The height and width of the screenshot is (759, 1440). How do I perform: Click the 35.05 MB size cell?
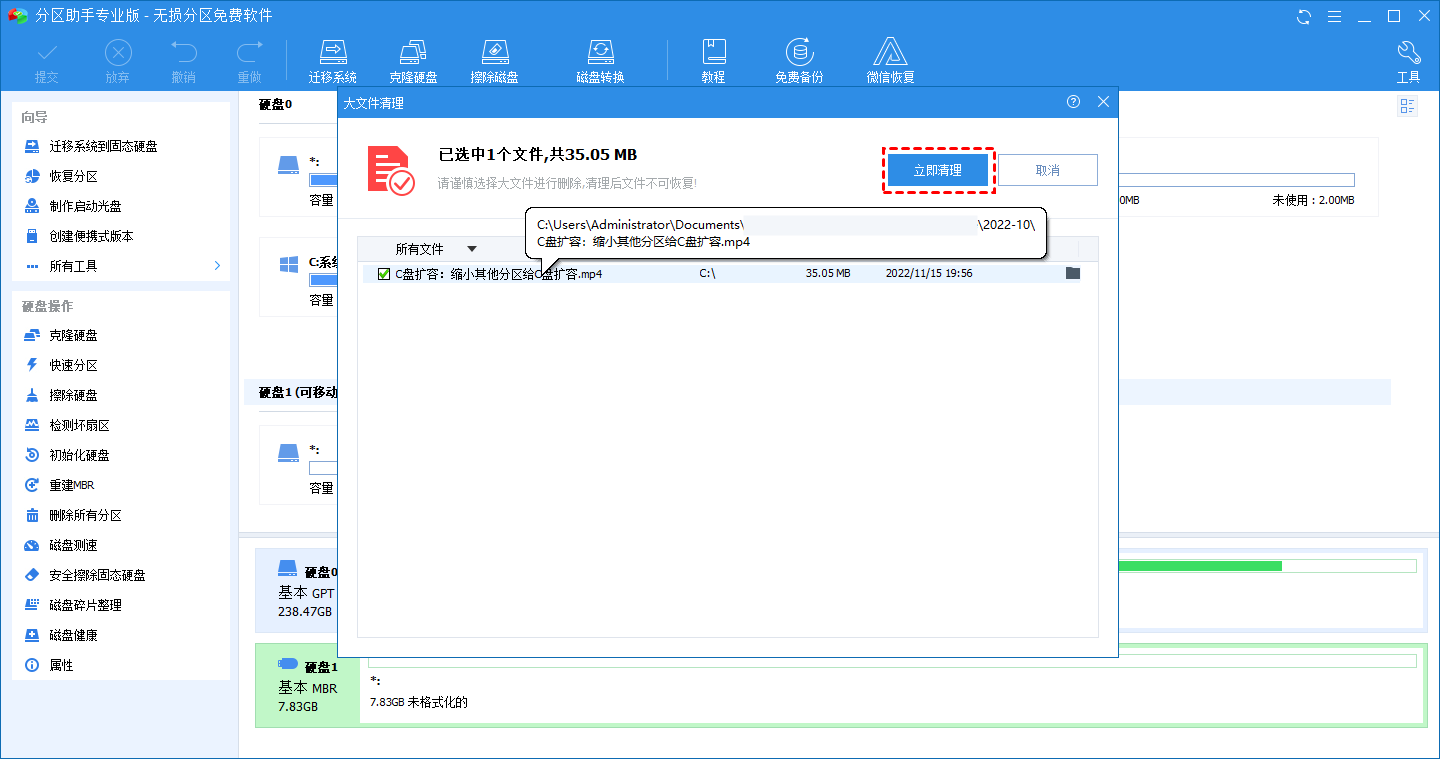tap(828, 274)
